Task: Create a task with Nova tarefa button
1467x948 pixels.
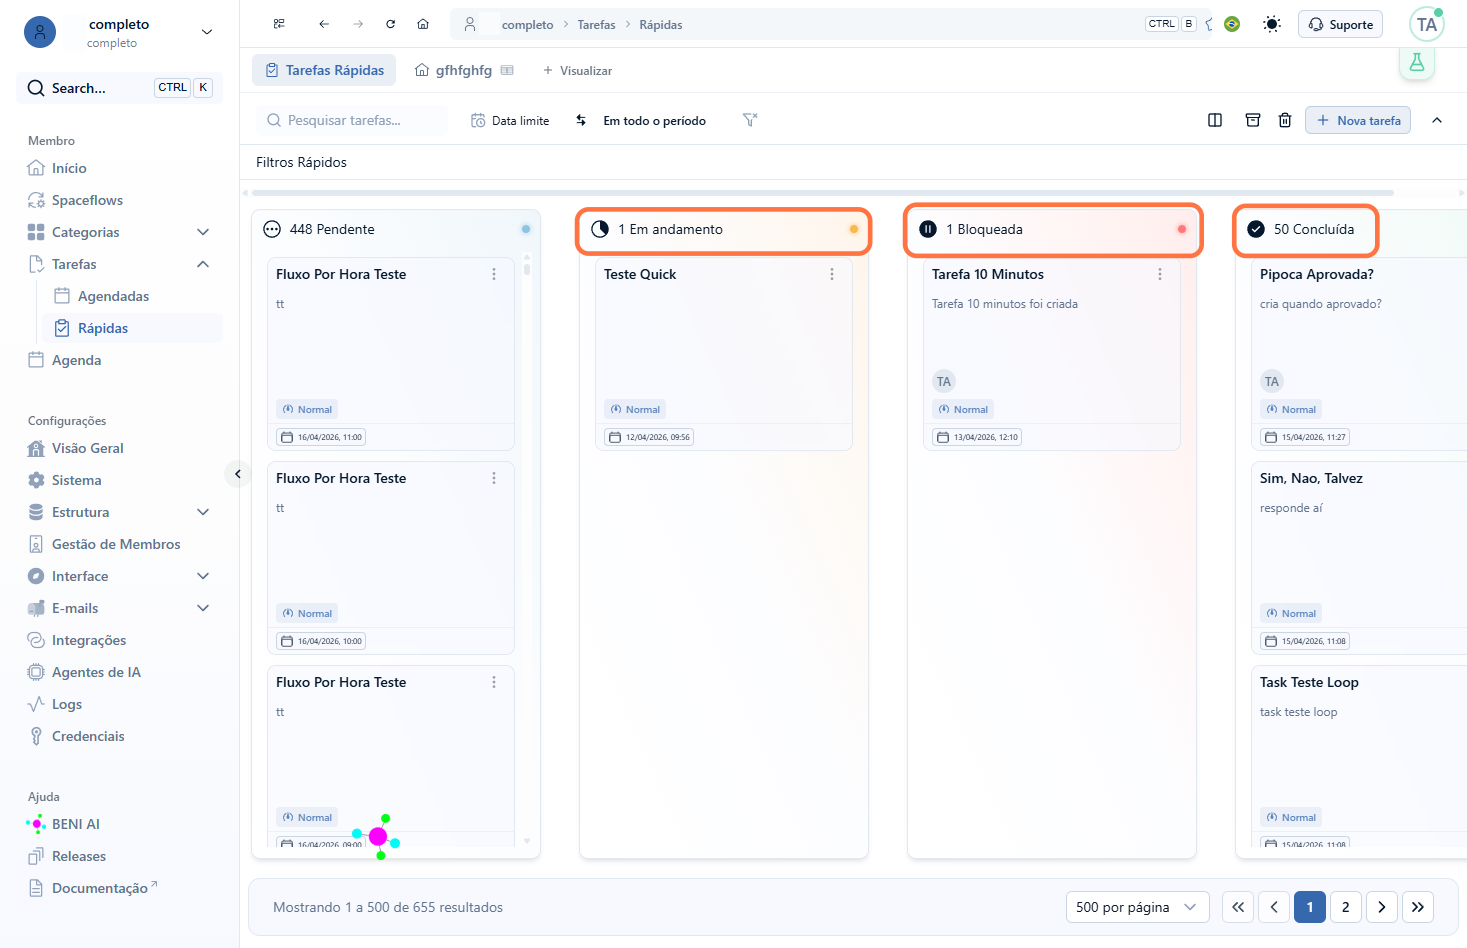Action: click(1358, 120)
